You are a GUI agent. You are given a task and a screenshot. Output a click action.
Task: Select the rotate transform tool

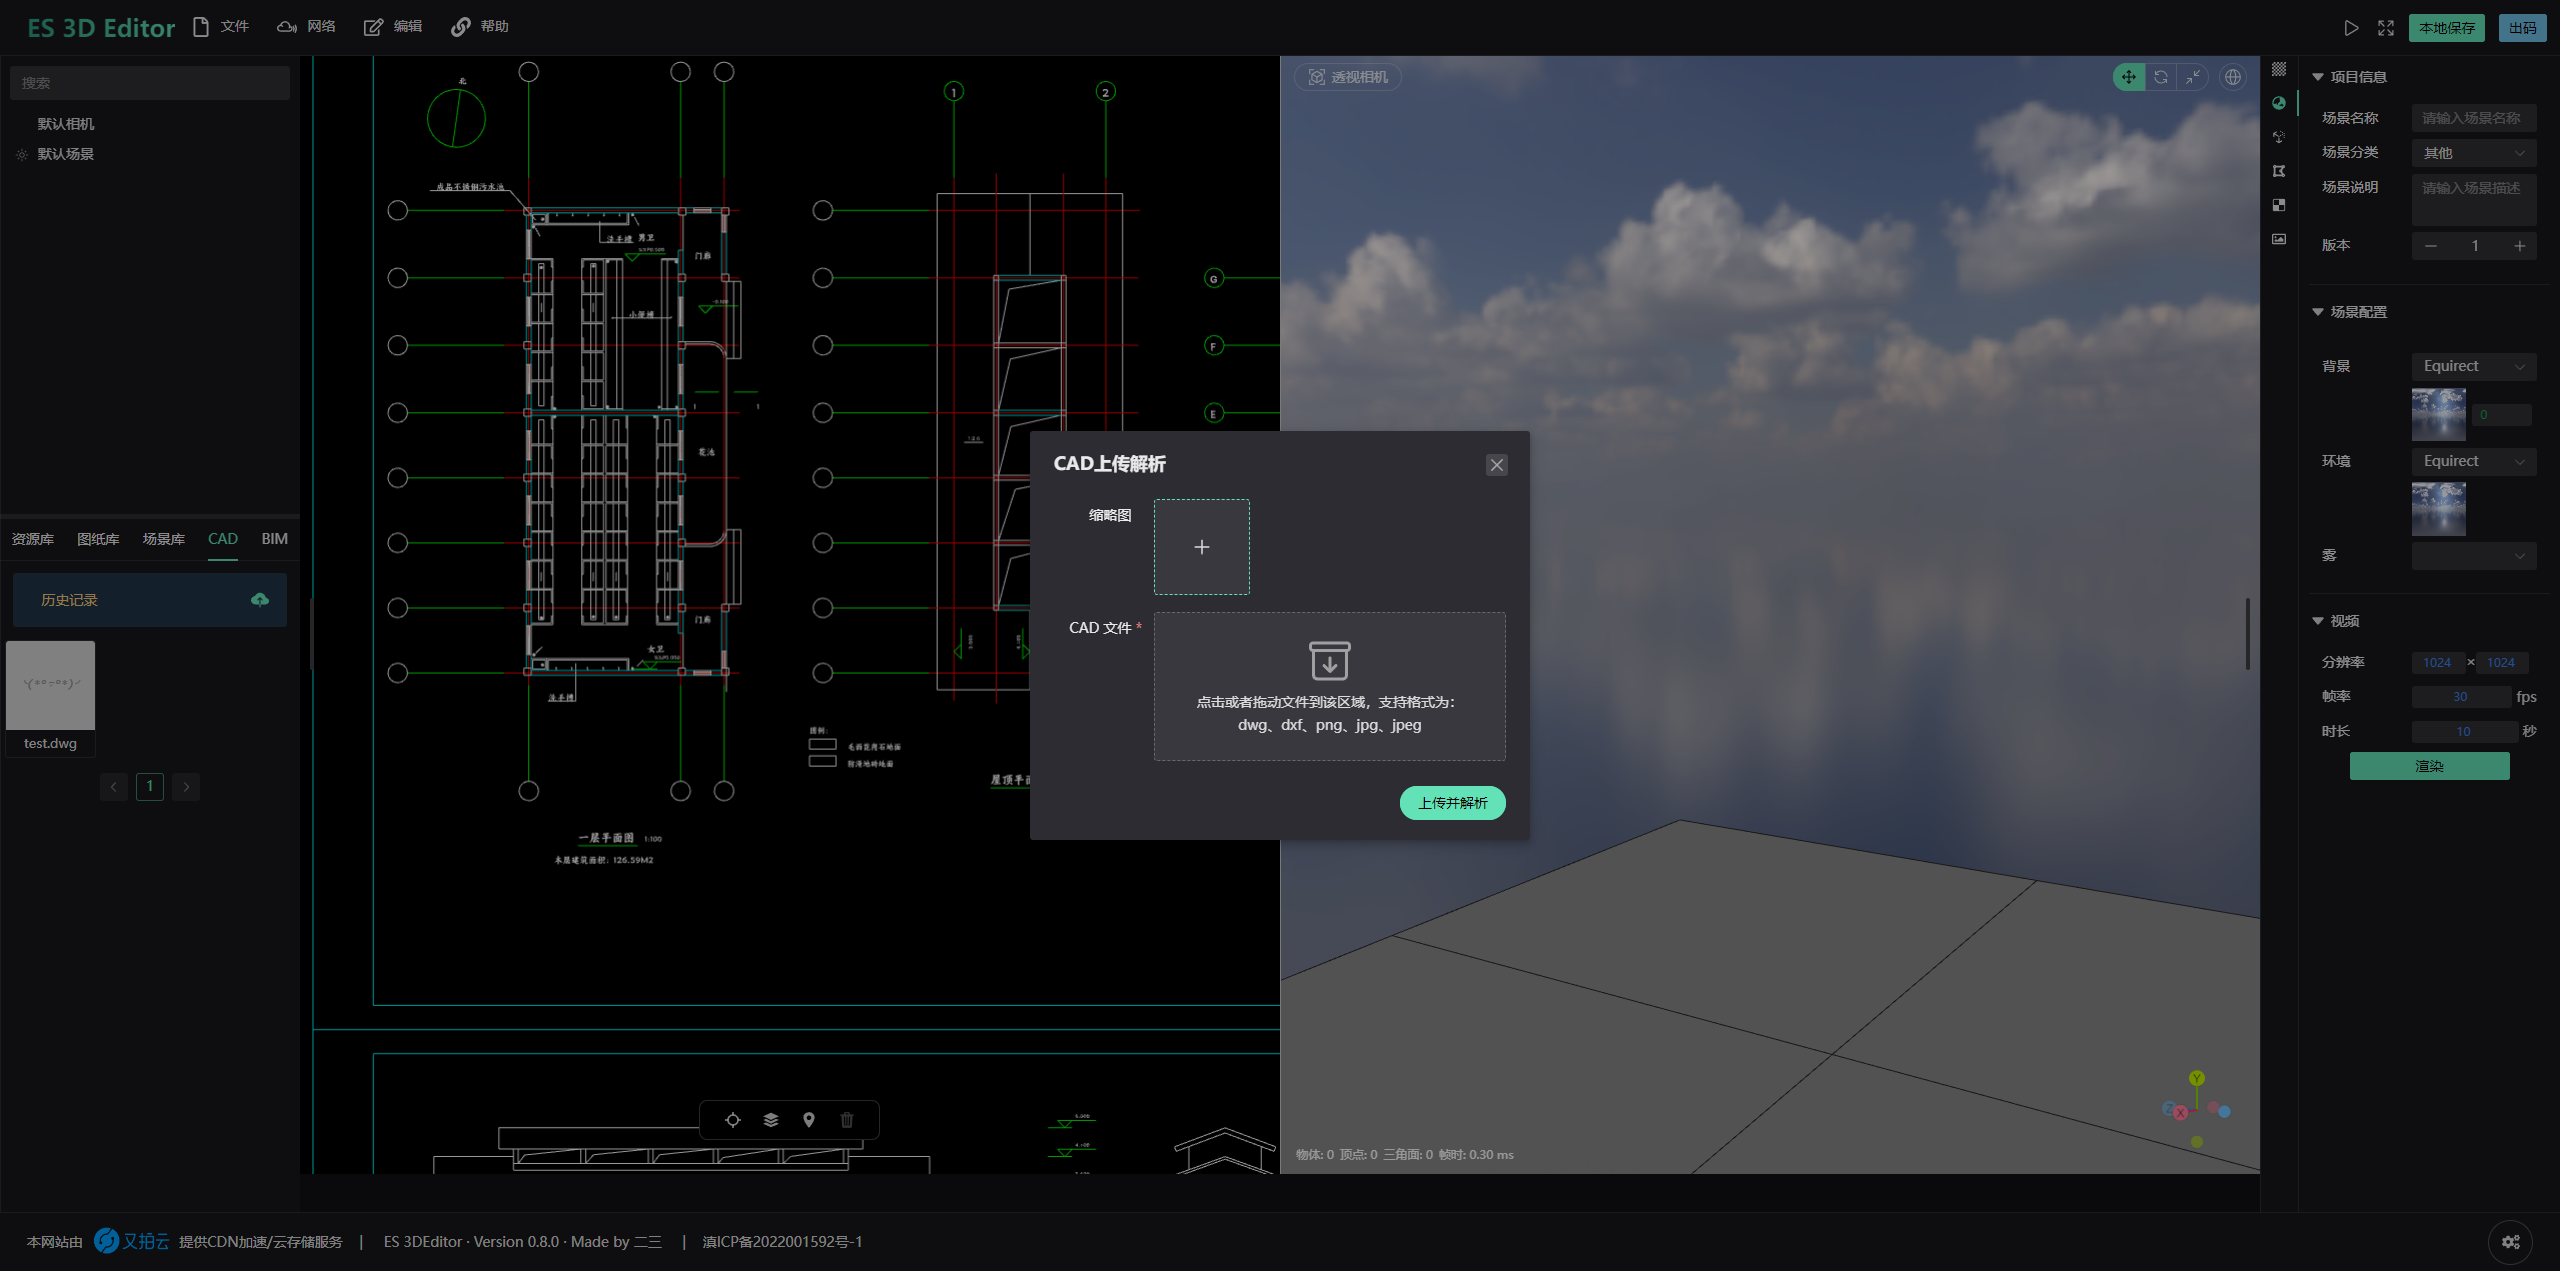(2161, 77)
